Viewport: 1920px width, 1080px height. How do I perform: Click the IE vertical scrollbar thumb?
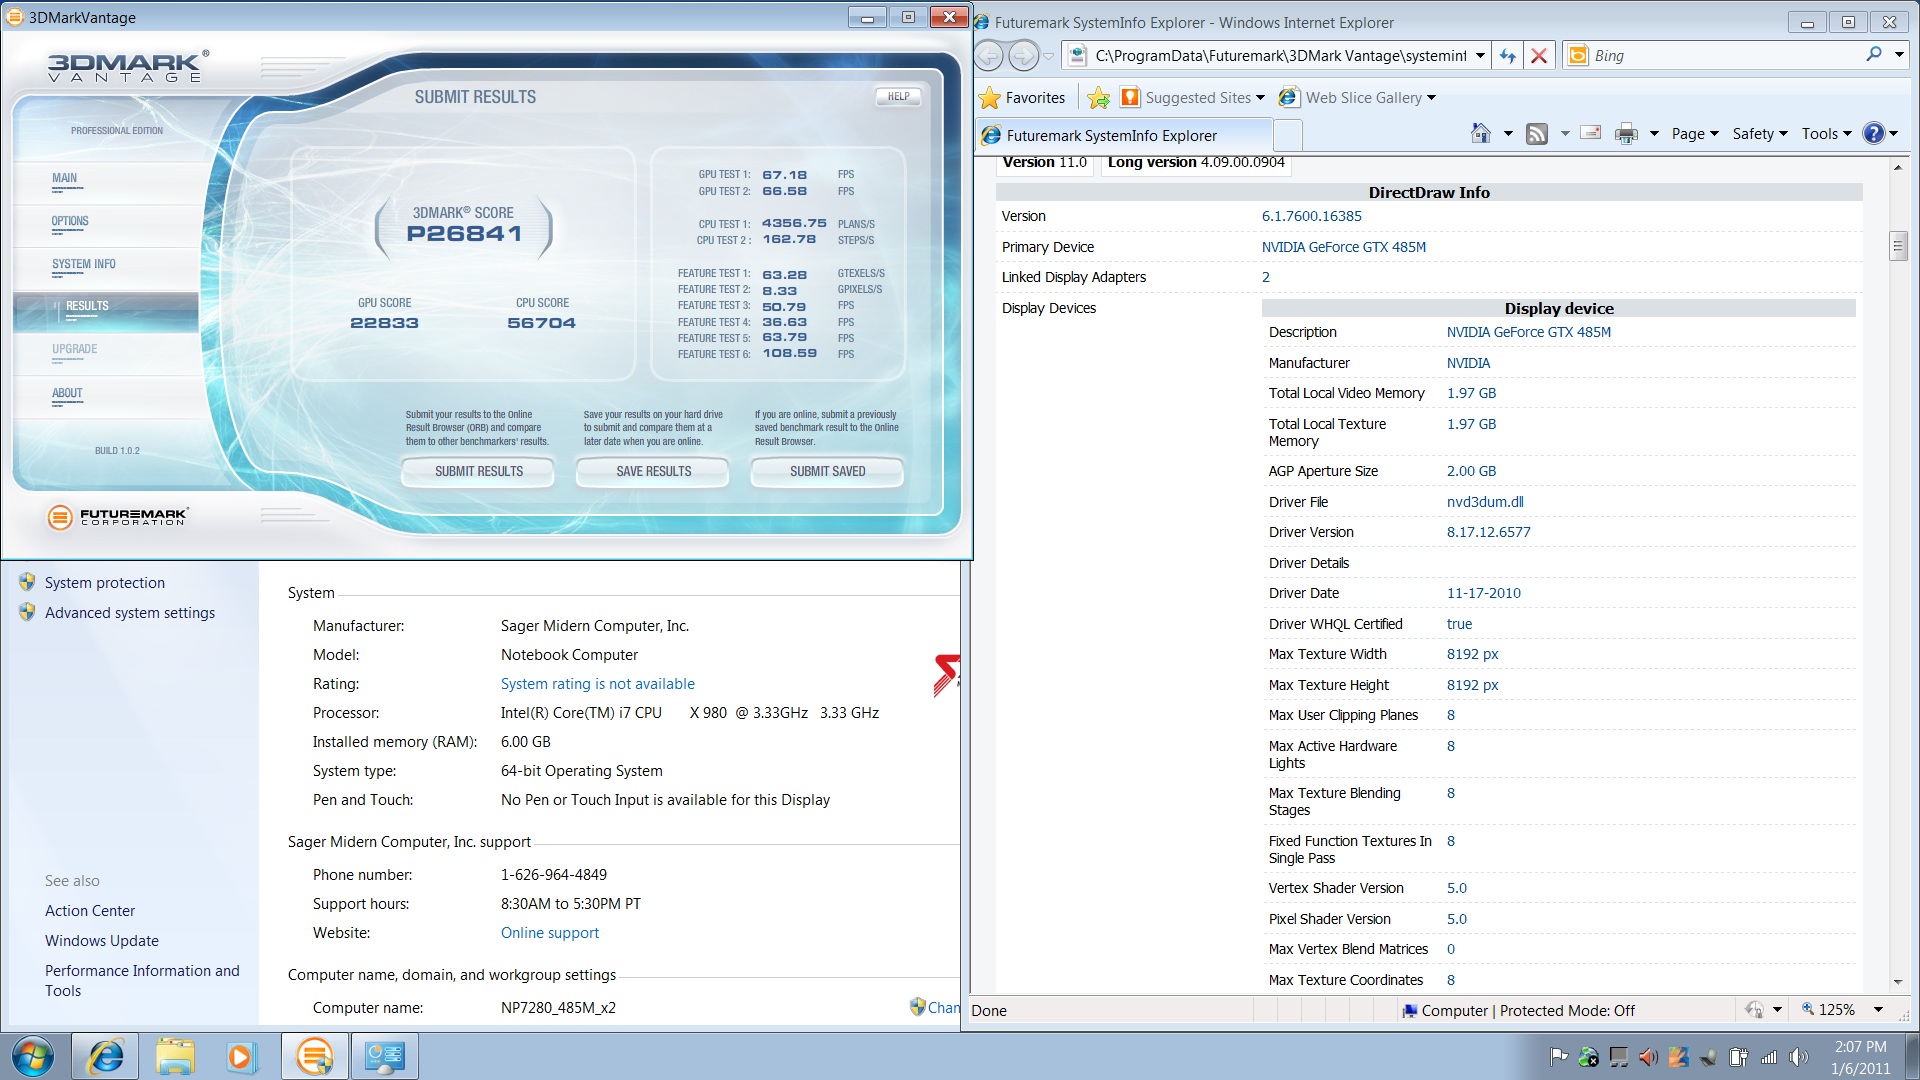(1898, 245)
